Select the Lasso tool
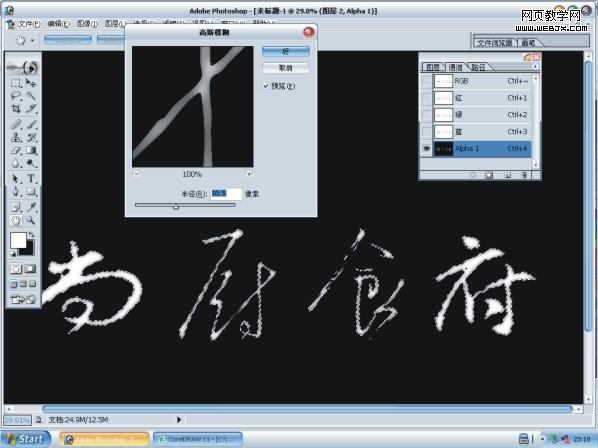Screen dimensions: 598x448 [16, 96]
